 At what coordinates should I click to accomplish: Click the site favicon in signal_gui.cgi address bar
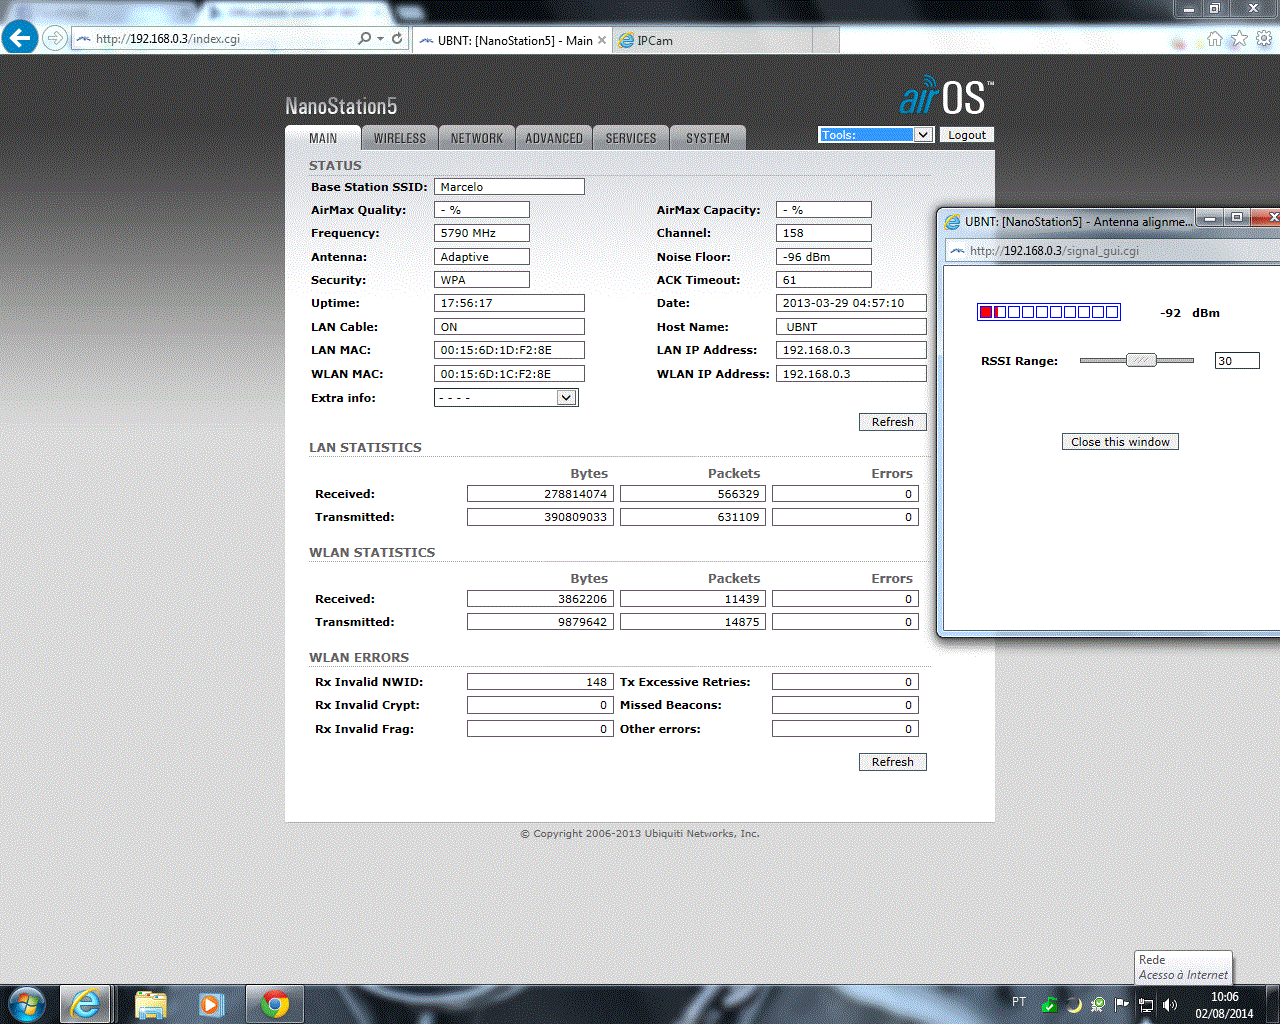(x=958, y=251)
